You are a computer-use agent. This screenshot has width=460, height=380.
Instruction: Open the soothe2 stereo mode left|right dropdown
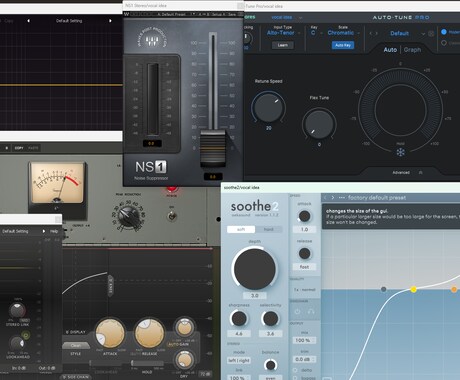click(x=239, y=361)
